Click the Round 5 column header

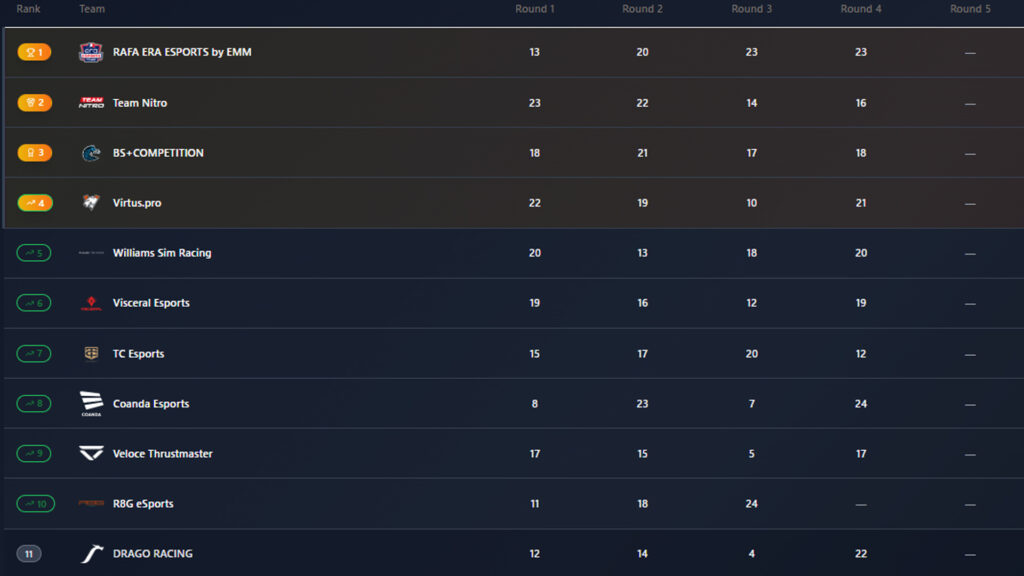(970, 9)
